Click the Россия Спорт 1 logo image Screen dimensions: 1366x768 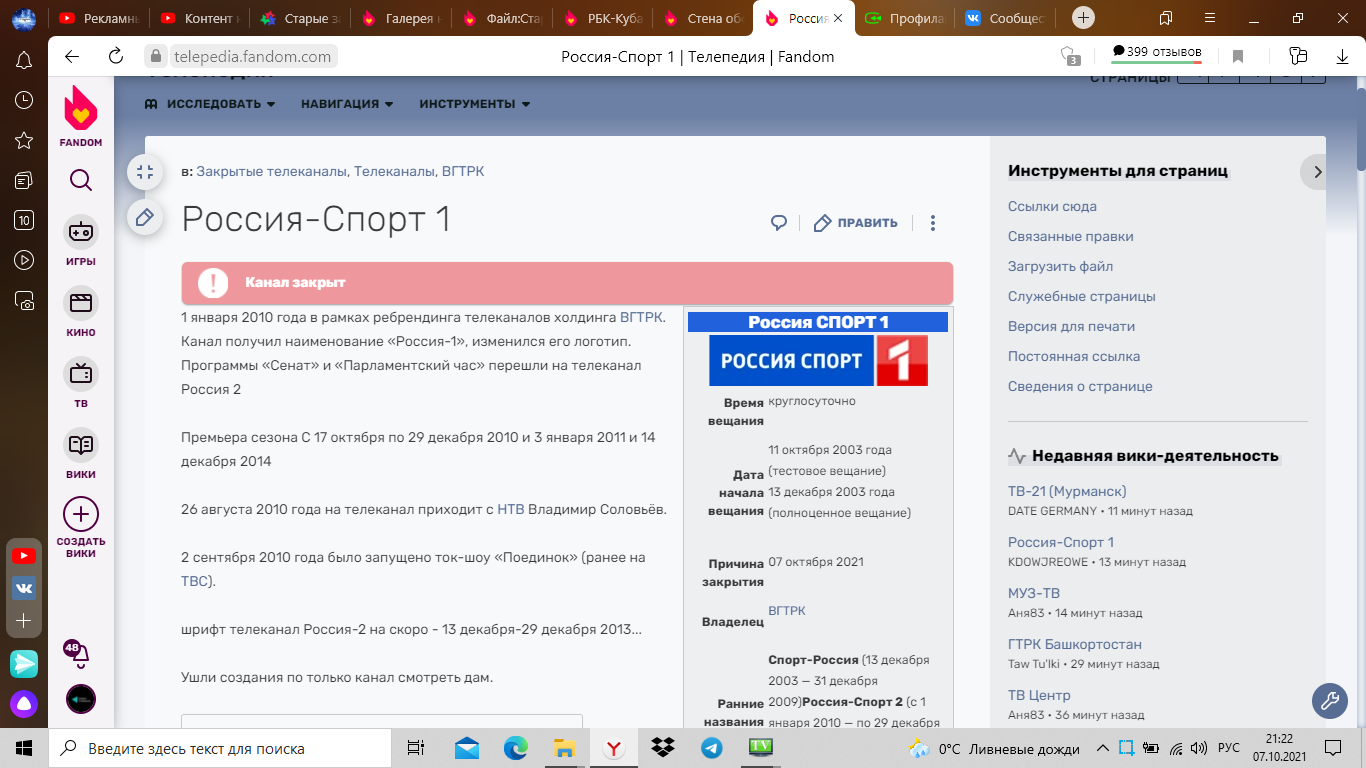click(818, 361)
